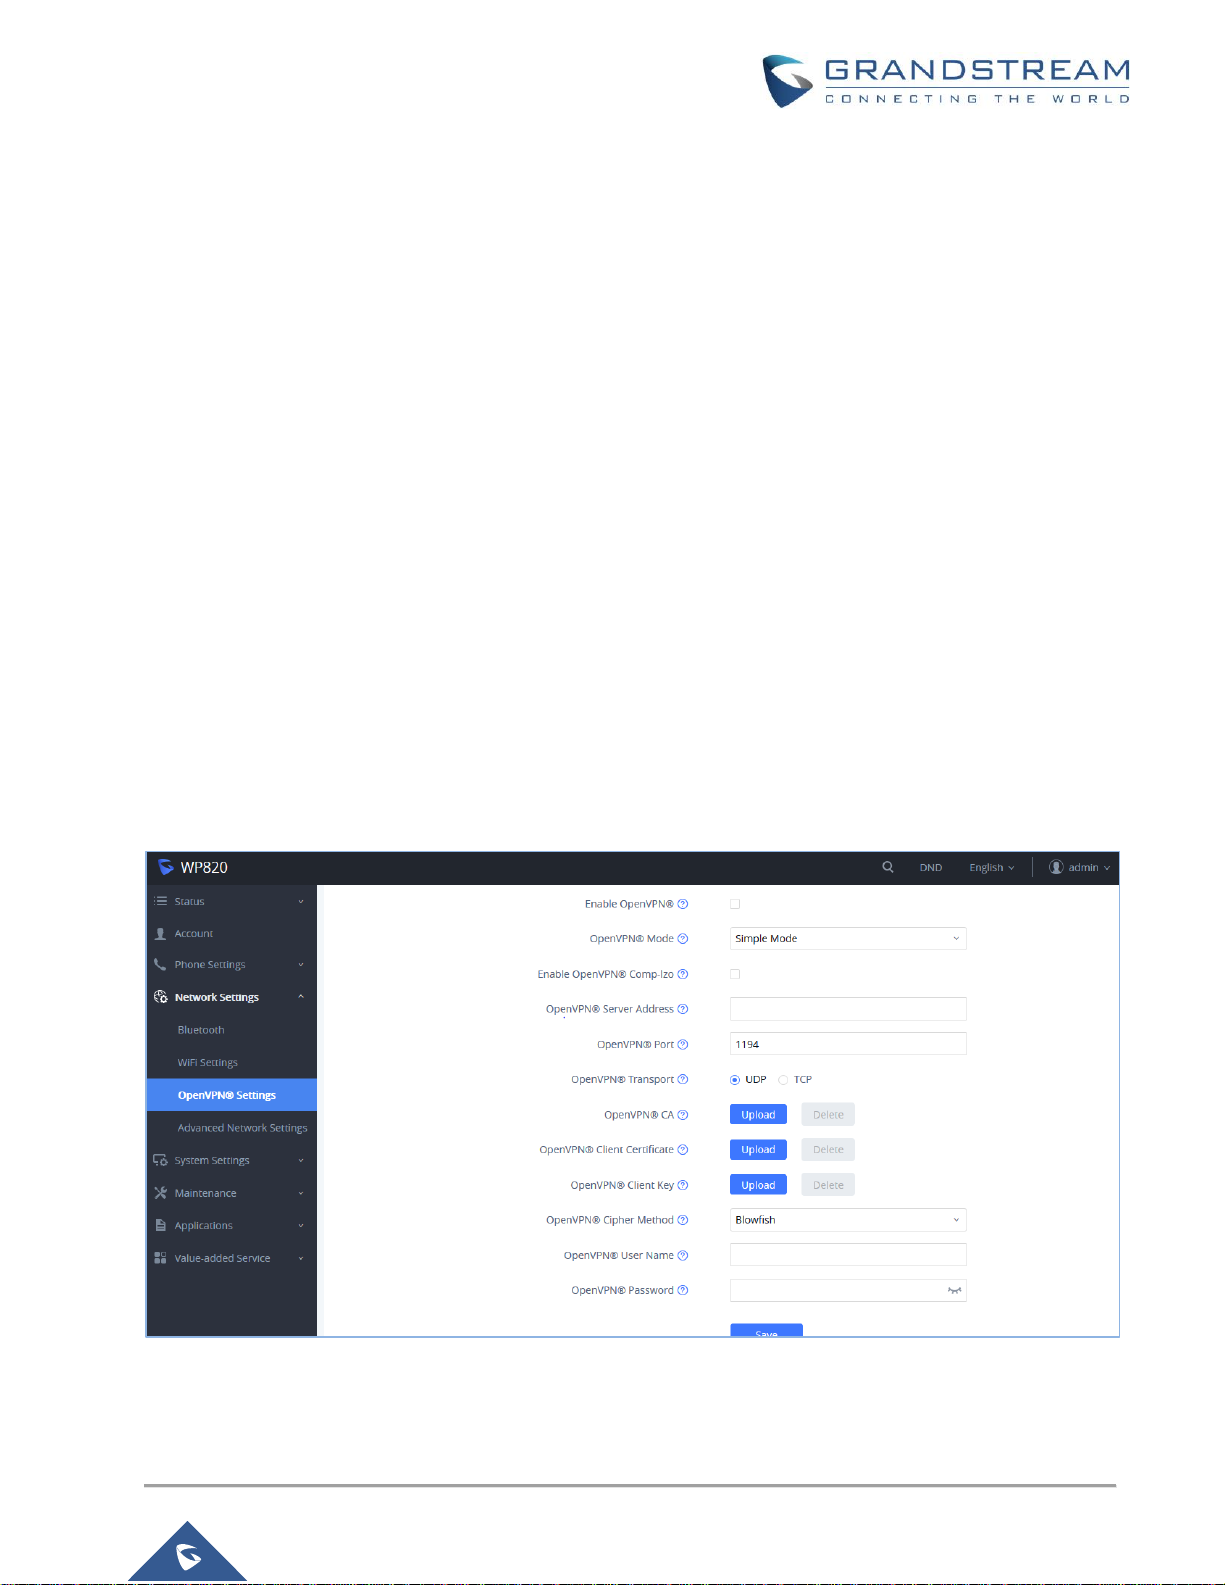This screenshot has height=1585, width=1225.
Task: Open help icon for OpenVPN® Transport
Action: (683, 1079)
